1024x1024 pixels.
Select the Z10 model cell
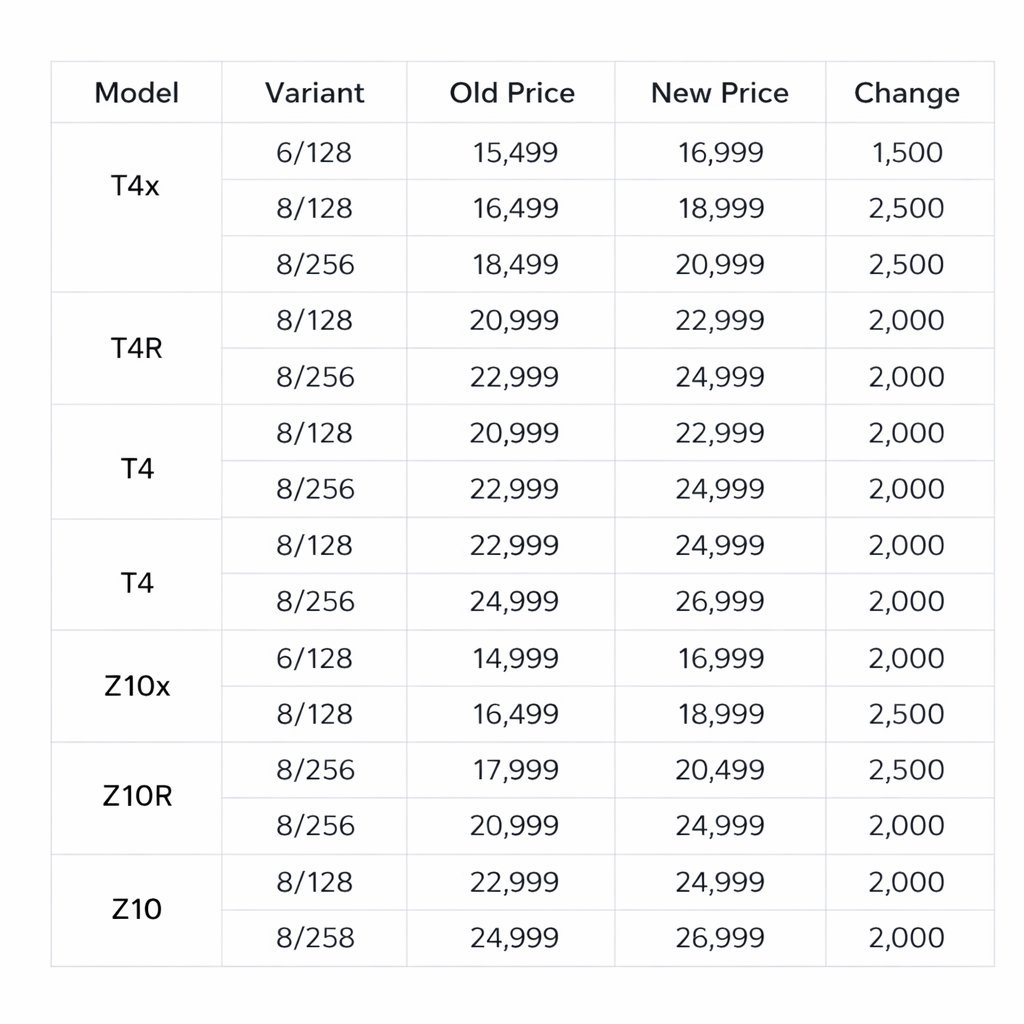(x=137, y=910)
